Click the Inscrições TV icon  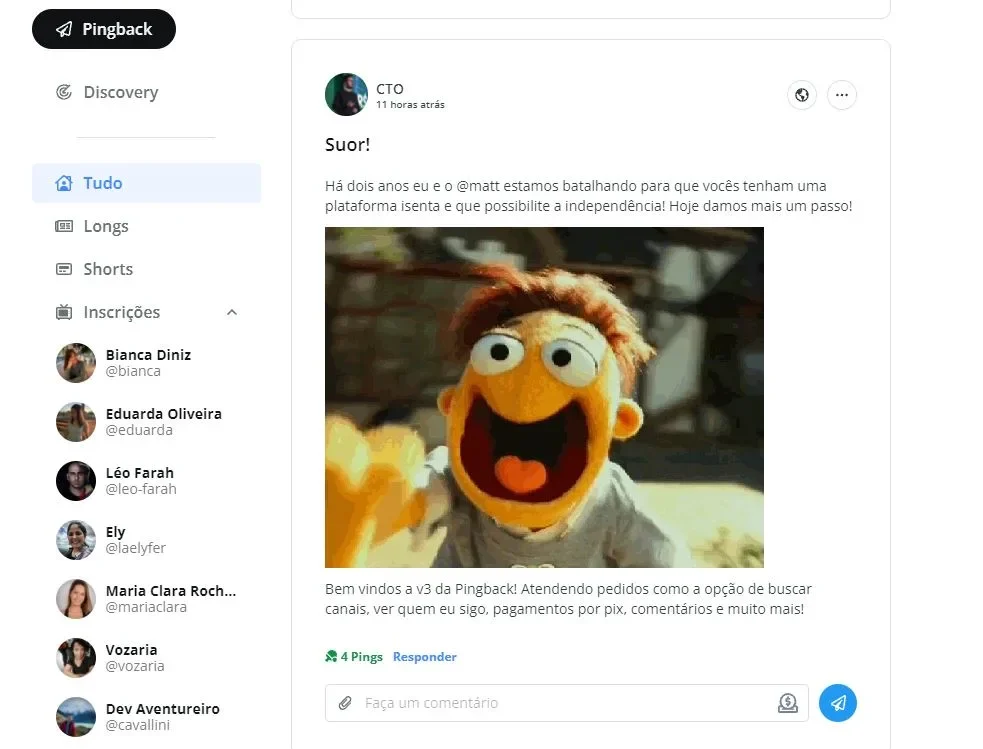(x=64, y=312)
